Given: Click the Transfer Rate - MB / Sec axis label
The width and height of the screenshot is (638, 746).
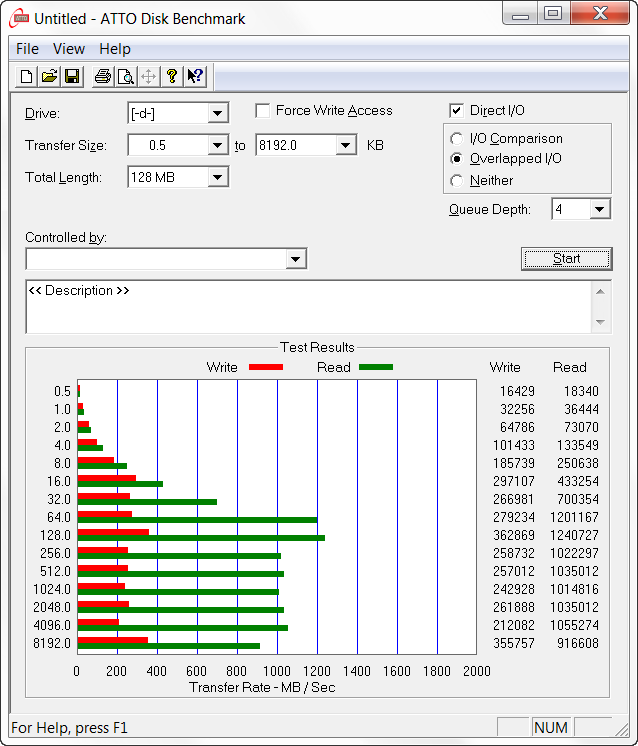Looking at the screenshot, I should coord(262,687).
